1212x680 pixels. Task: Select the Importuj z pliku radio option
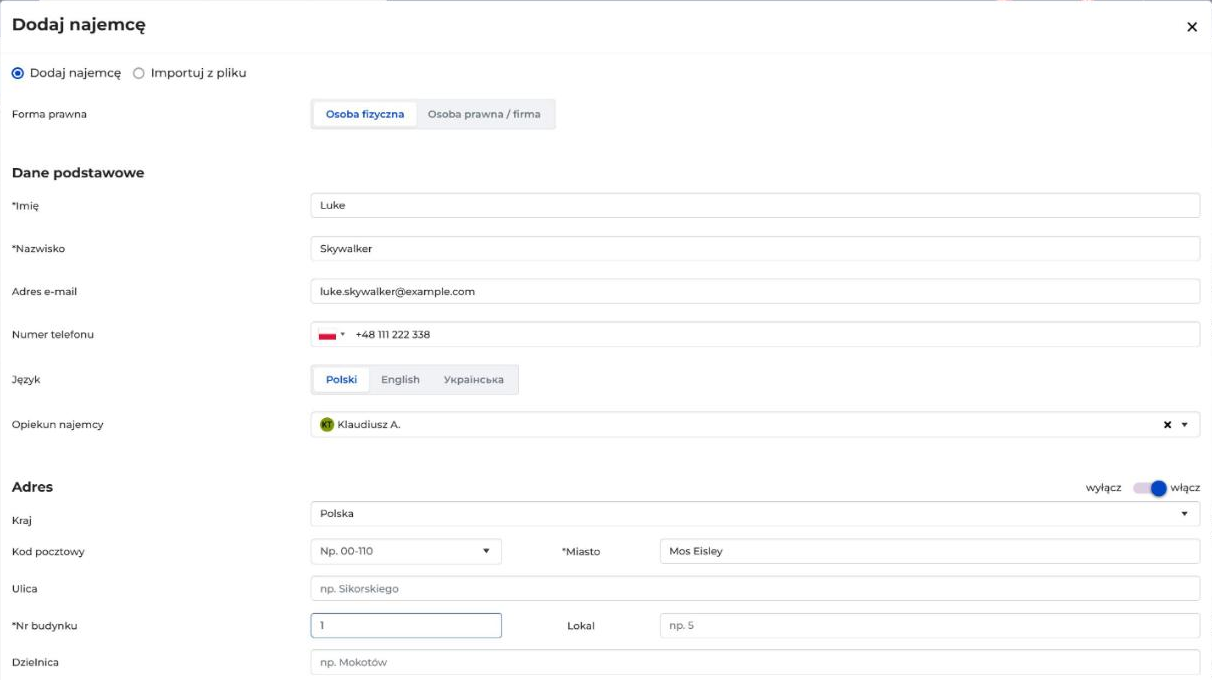(139, 73)
